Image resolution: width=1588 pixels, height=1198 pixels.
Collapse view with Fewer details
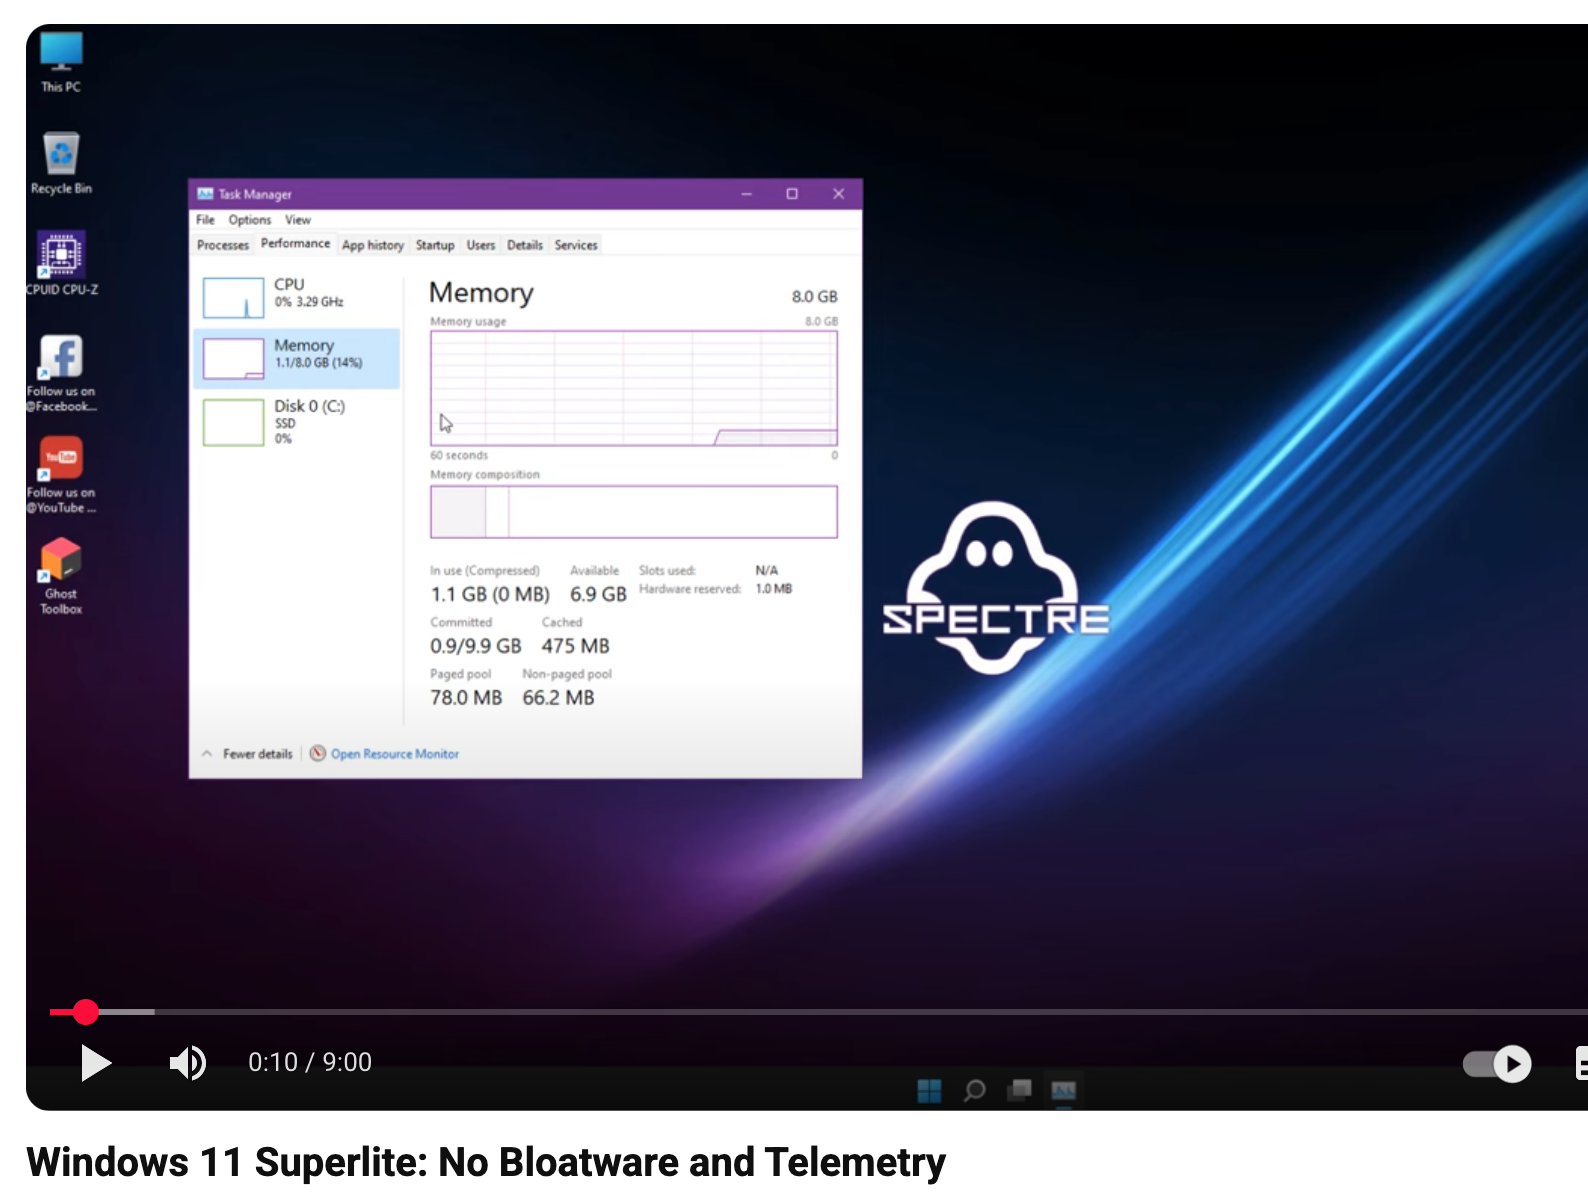click(248, 754)
